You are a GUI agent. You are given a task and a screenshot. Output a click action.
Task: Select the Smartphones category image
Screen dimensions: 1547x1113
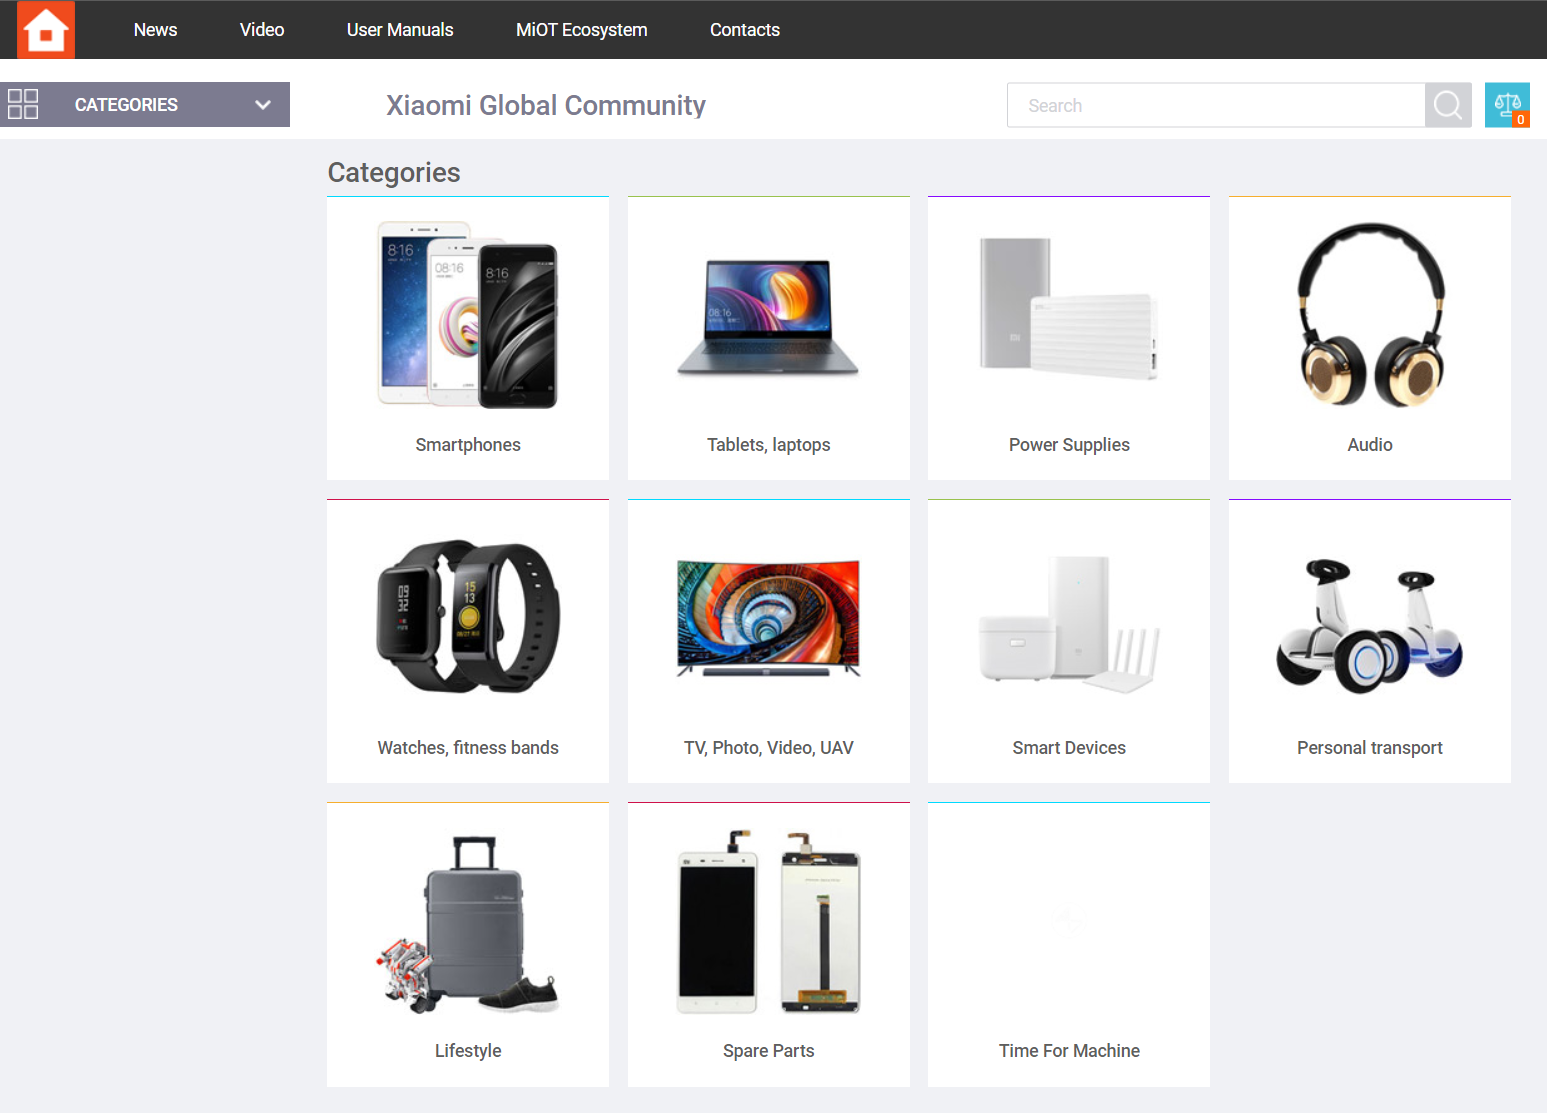pos(468,315)
